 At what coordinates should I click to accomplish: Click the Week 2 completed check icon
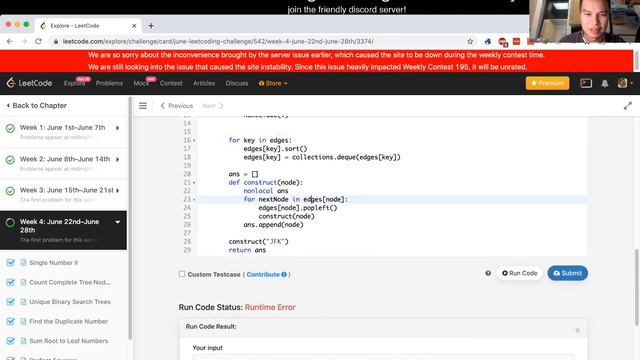coord(10,160)
